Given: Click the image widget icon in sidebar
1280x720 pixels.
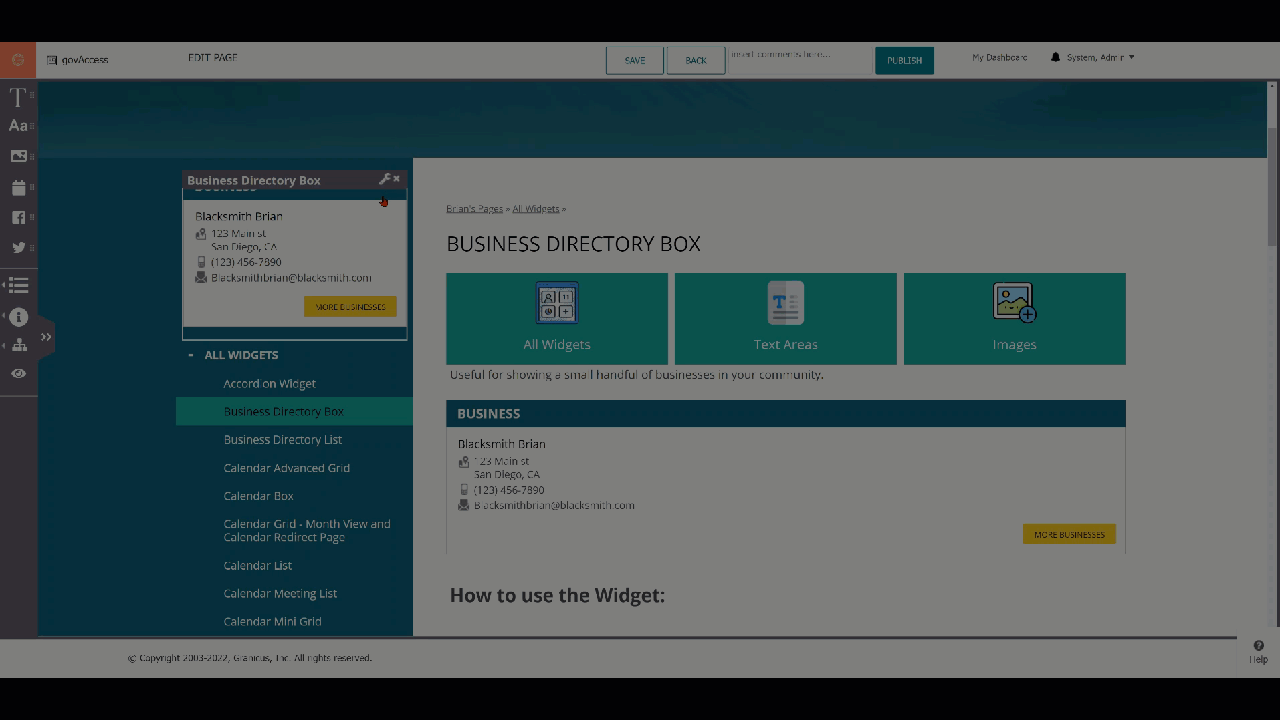Looking at the screenshot, I should (x=18, y=156).
